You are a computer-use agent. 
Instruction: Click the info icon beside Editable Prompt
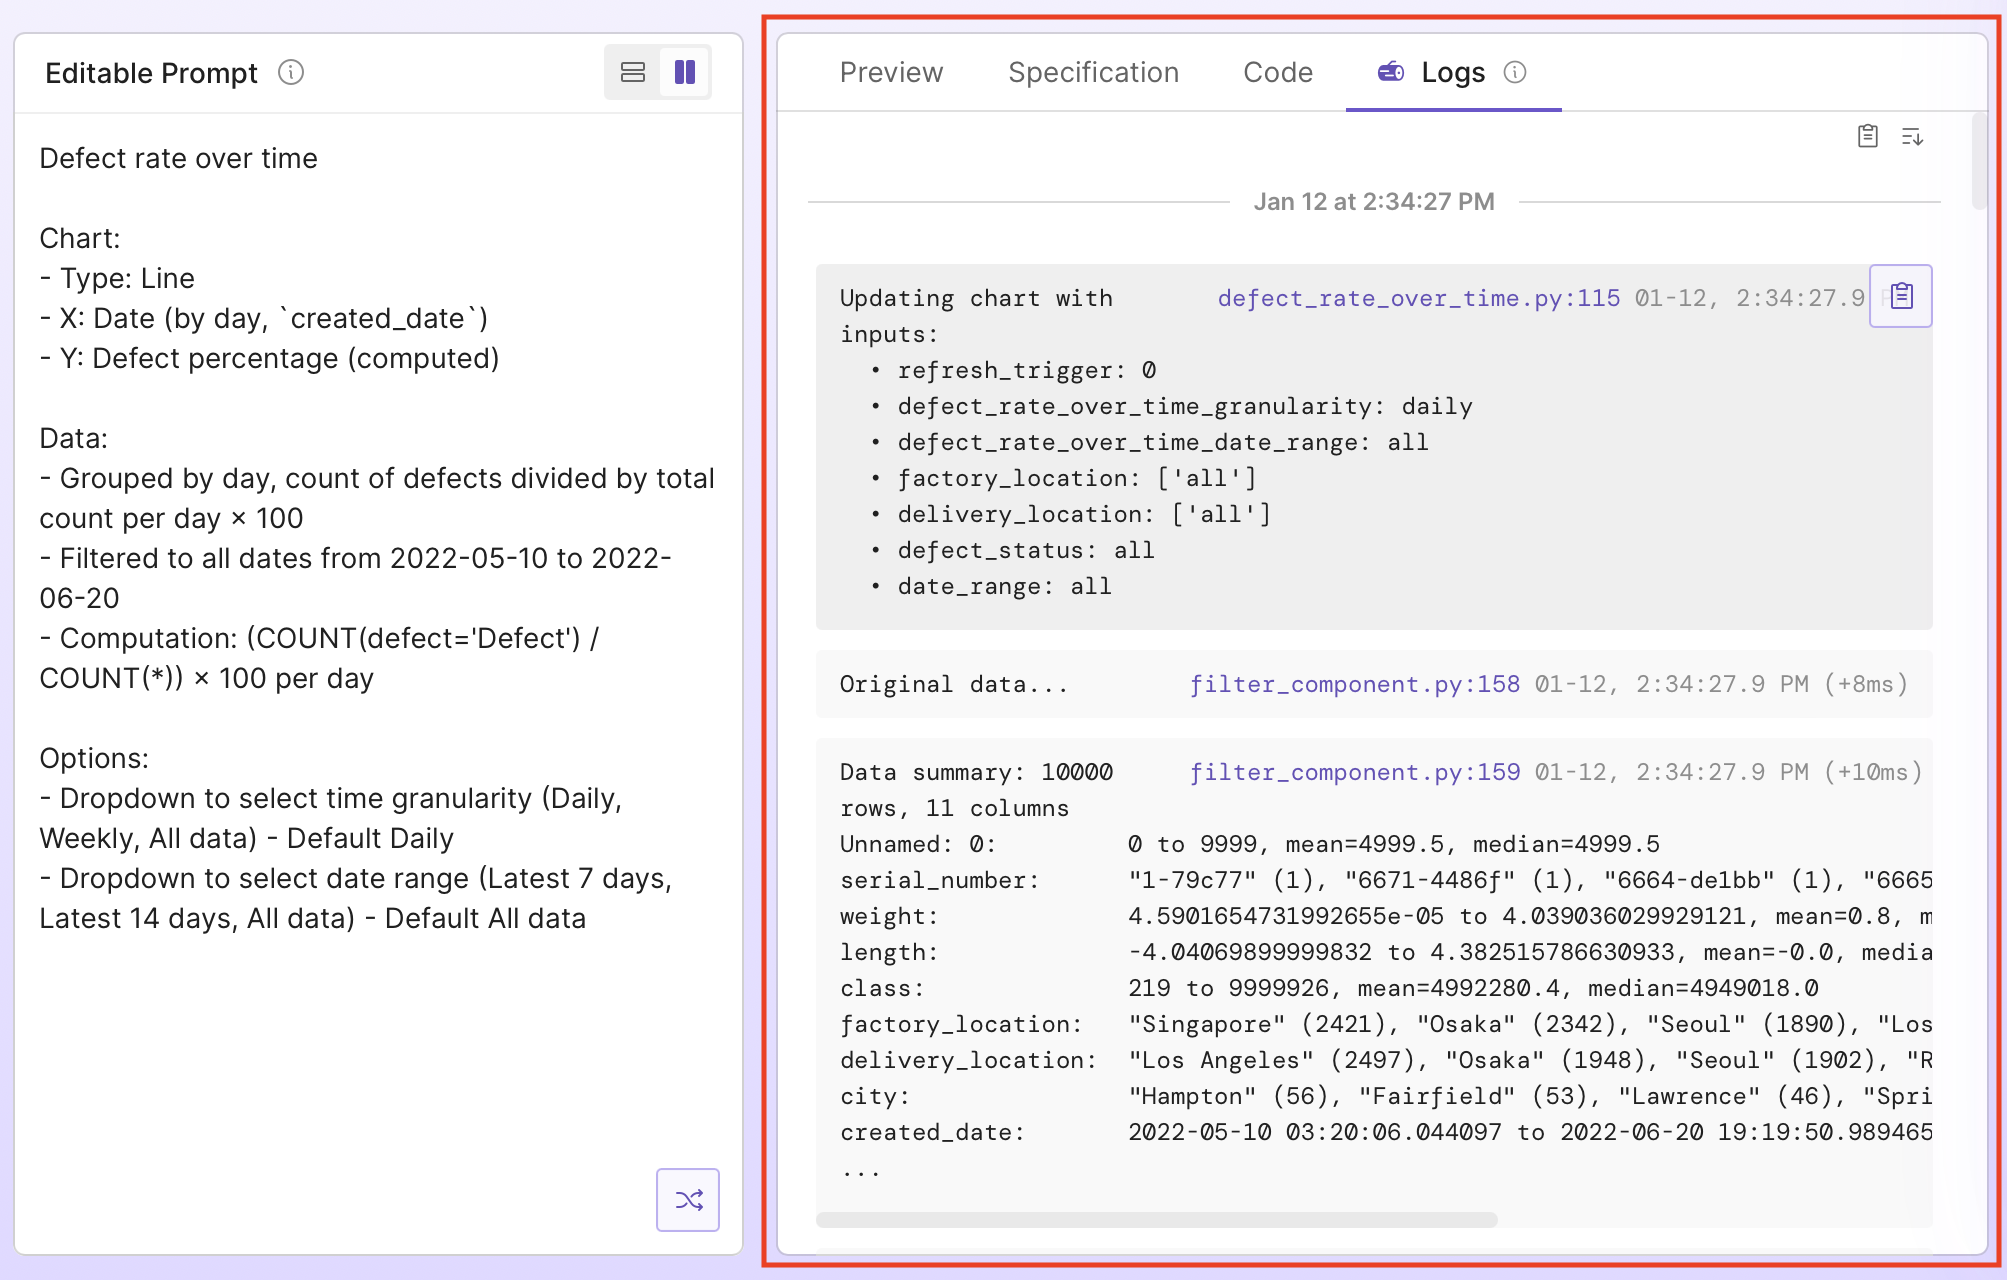click(x=291, y=73)
